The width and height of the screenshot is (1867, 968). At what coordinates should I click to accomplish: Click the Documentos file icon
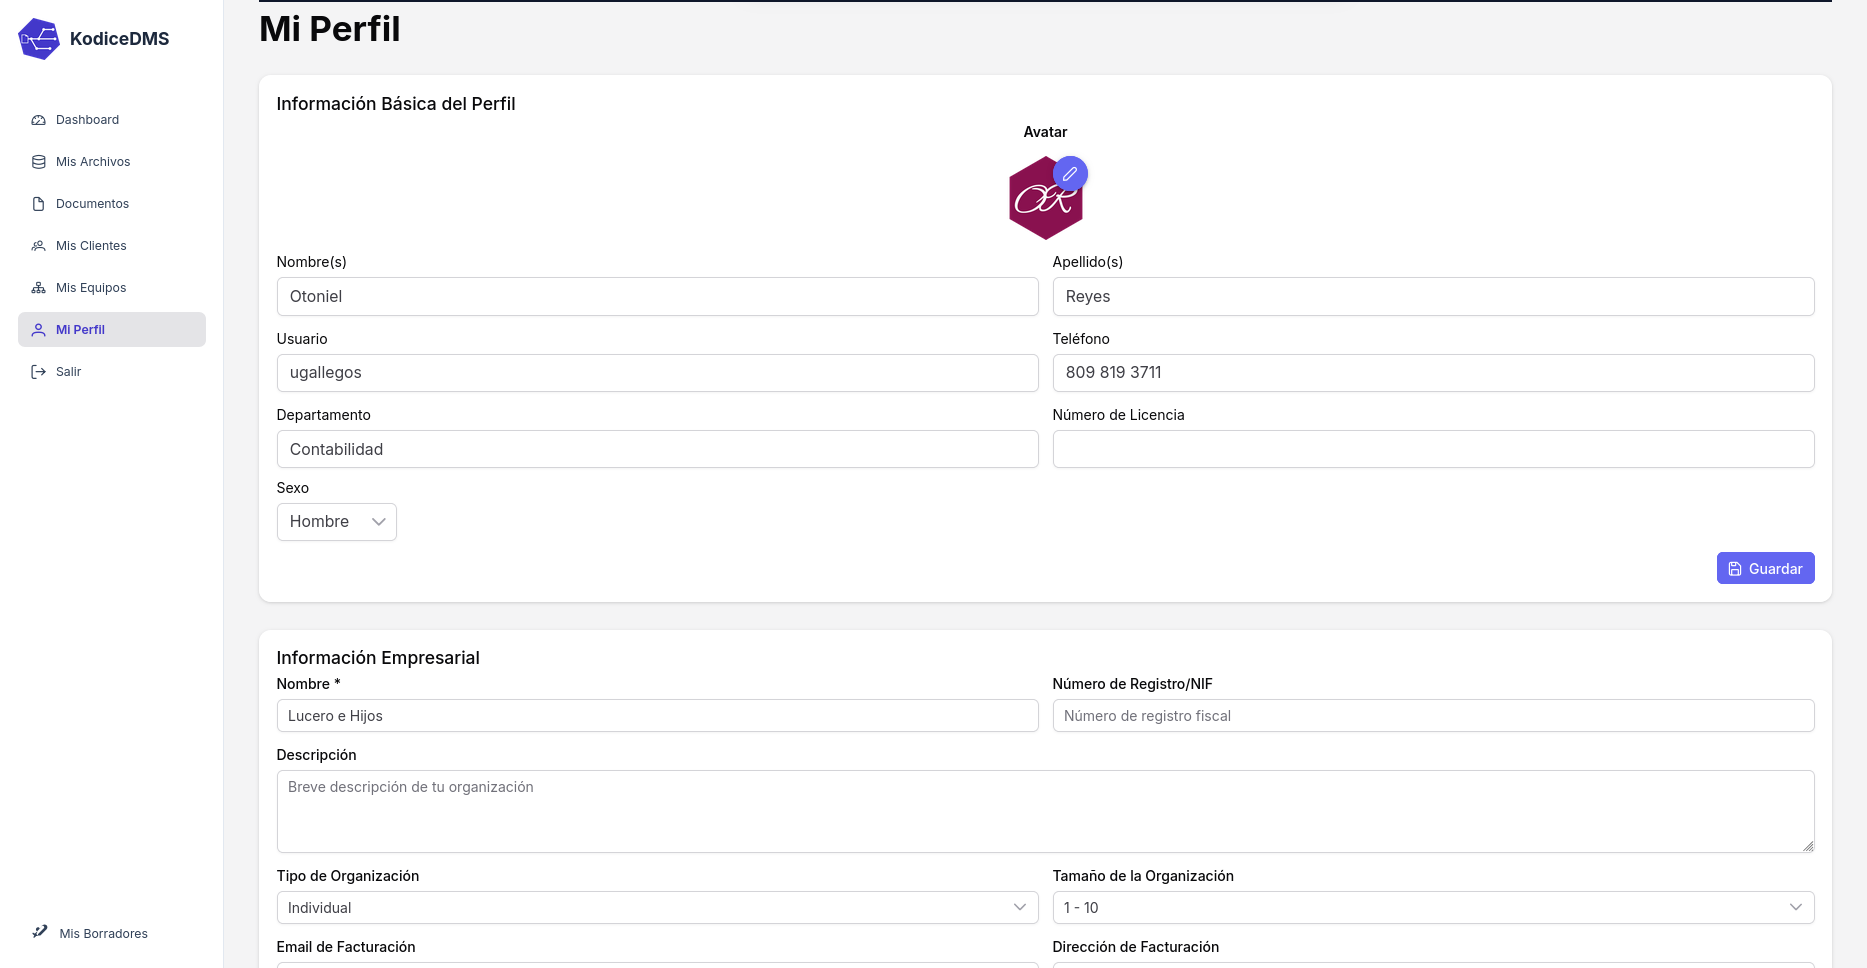39,204
